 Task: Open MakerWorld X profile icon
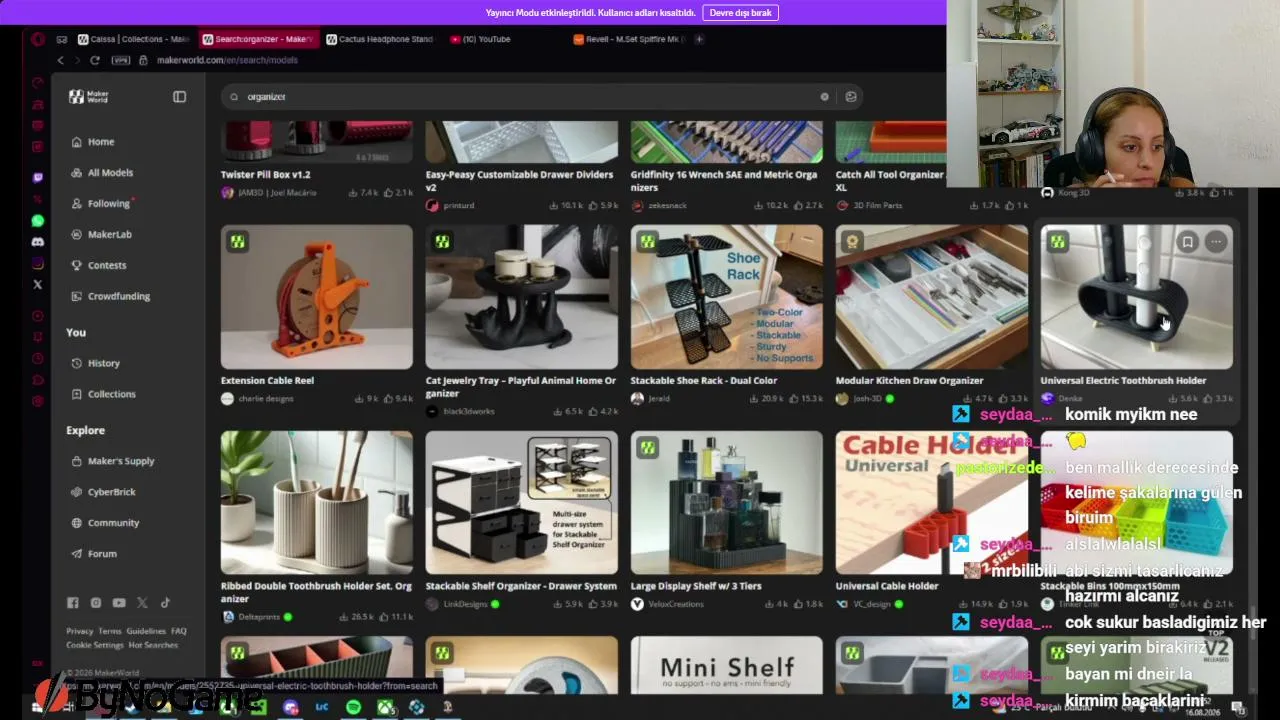point(142,603)
